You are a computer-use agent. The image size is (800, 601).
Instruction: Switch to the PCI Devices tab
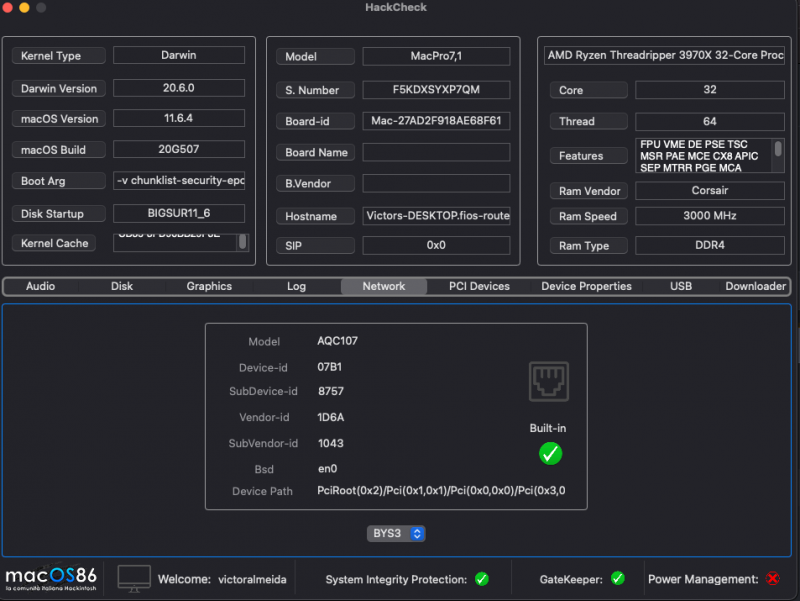[x=478, y=286]
